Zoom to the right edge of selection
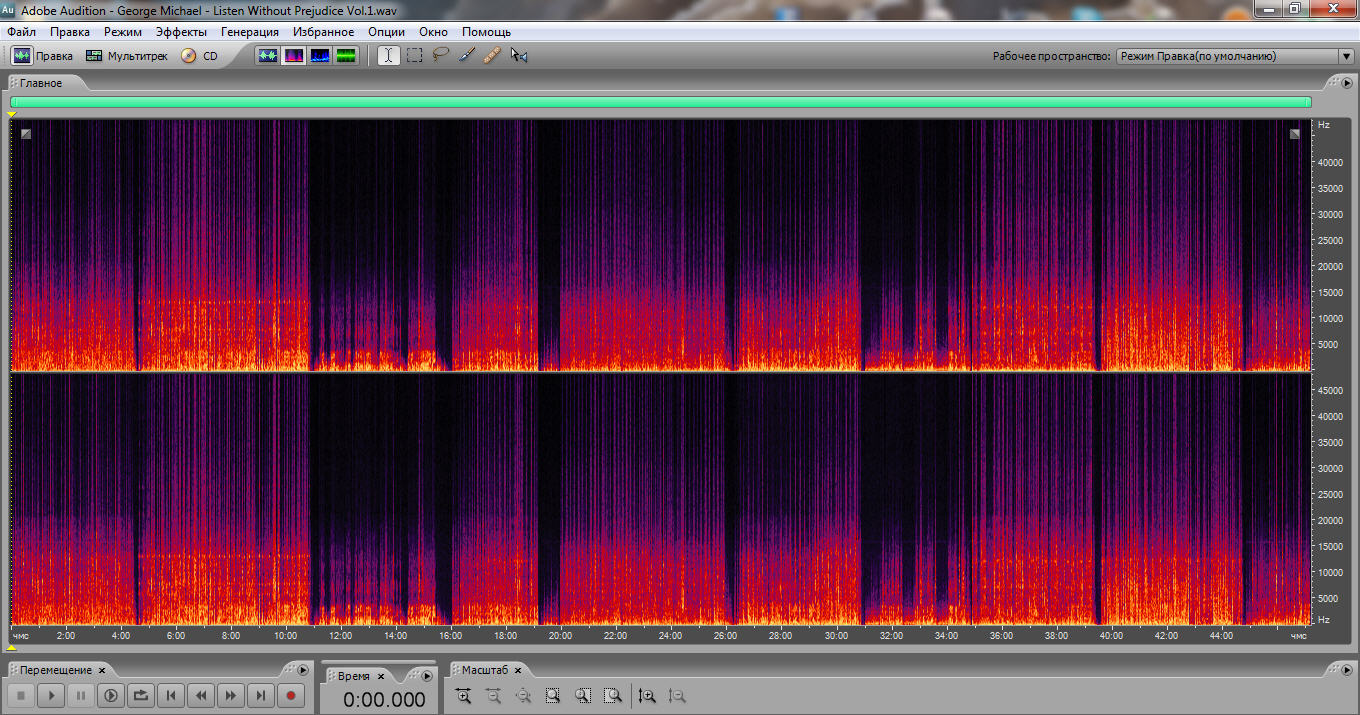 point(613,696)
